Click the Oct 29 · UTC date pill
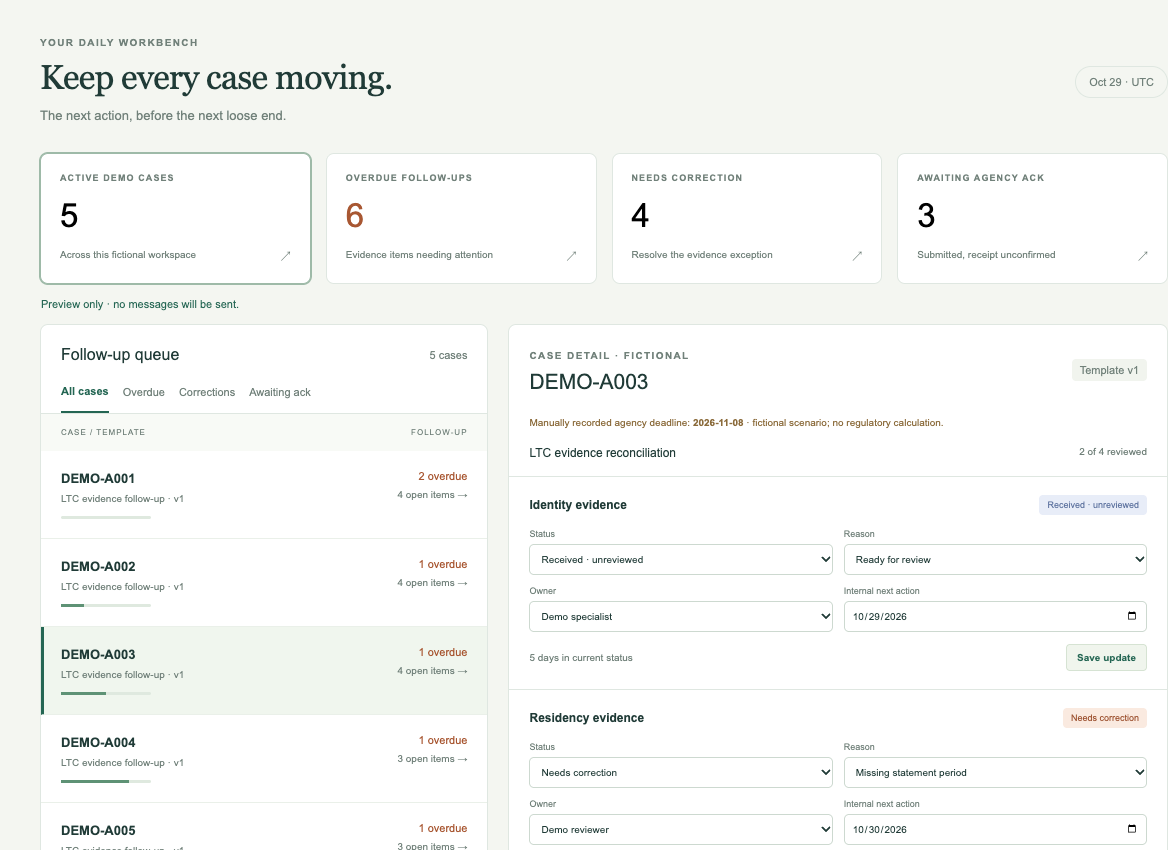The width and height of the screenshot is (1168, 850). click(x=1121, y=82)
